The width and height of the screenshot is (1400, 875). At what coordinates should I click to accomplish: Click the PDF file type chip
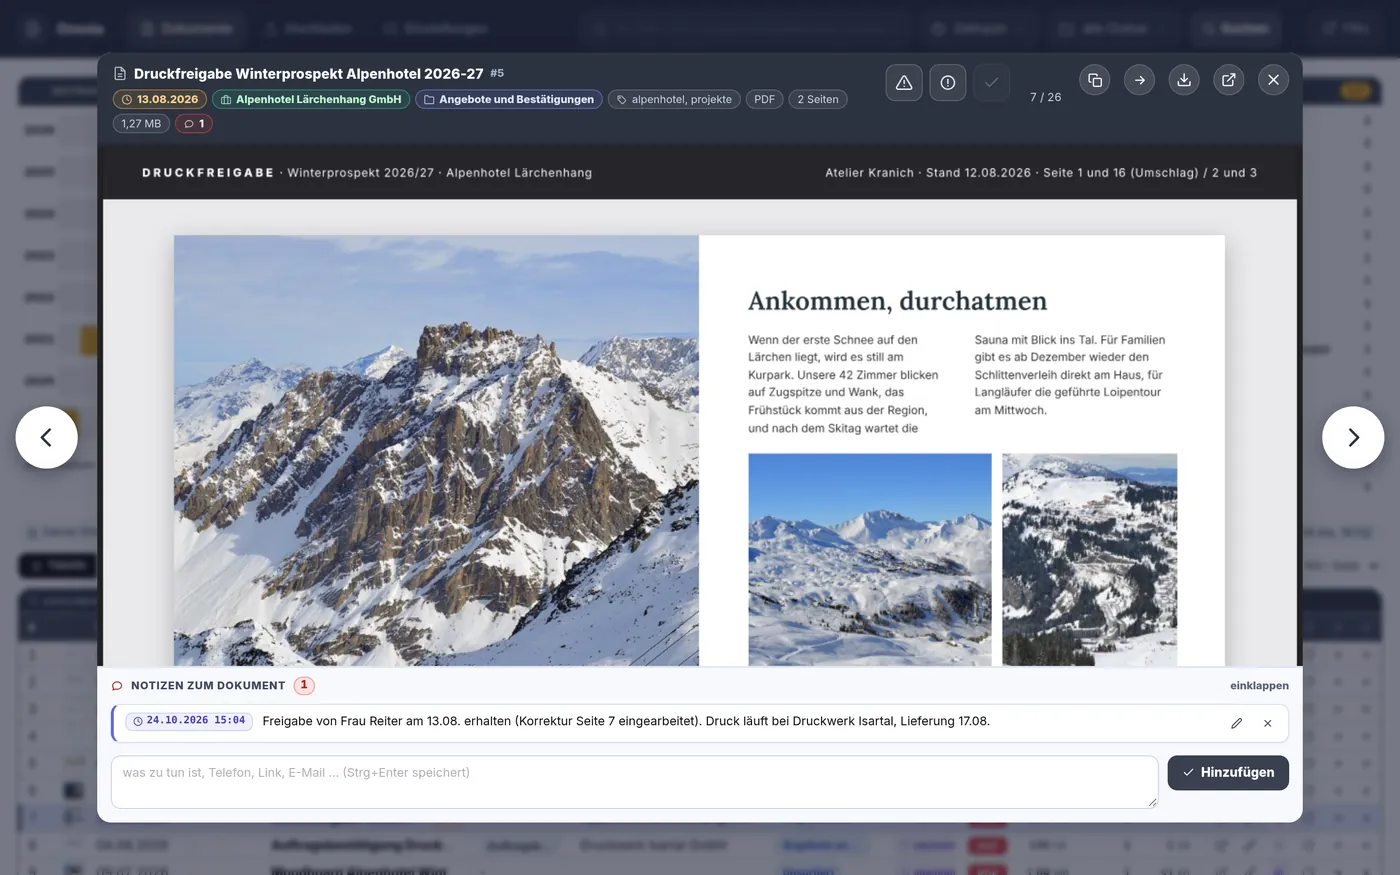[x=765, y=99]
